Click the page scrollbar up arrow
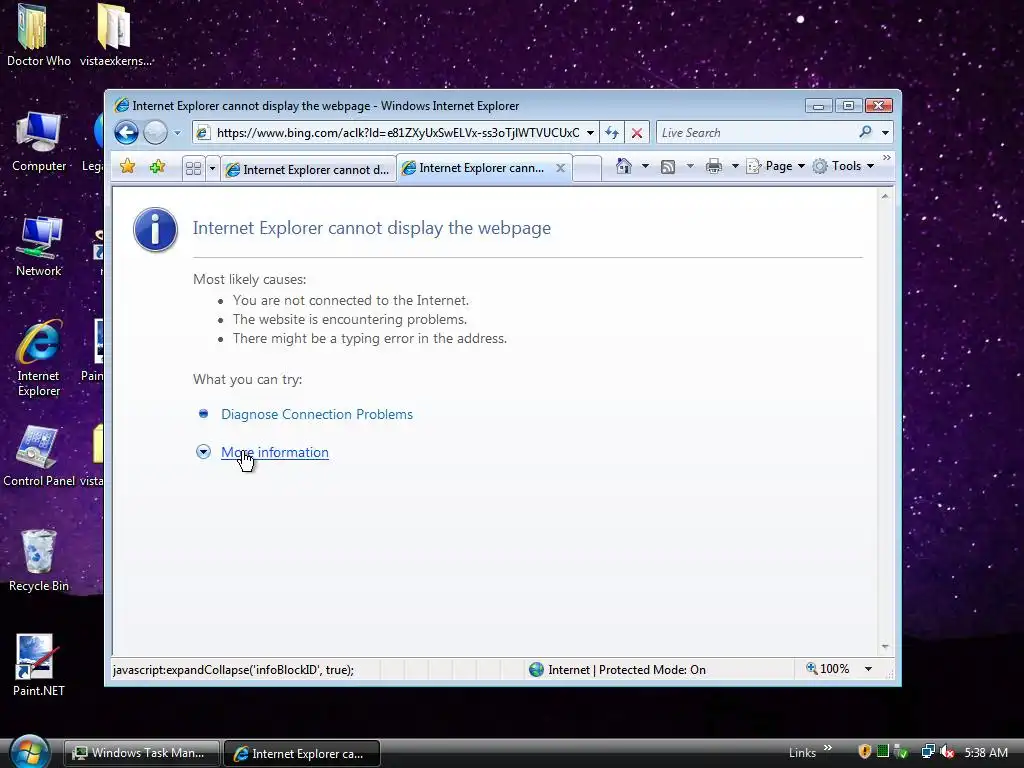The height and width of the screenshot is (768, 1024). (x=885, y=197)
